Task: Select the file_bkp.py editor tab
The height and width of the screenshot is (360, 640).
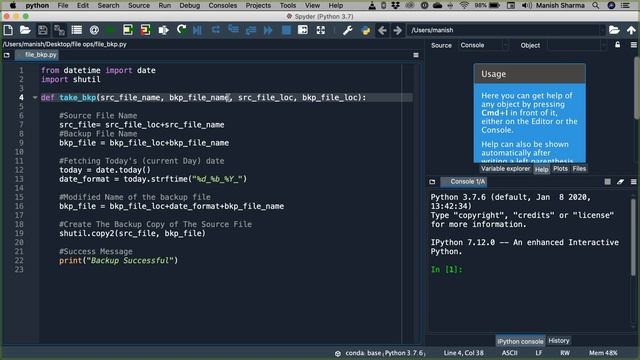Action: (37, 55)
